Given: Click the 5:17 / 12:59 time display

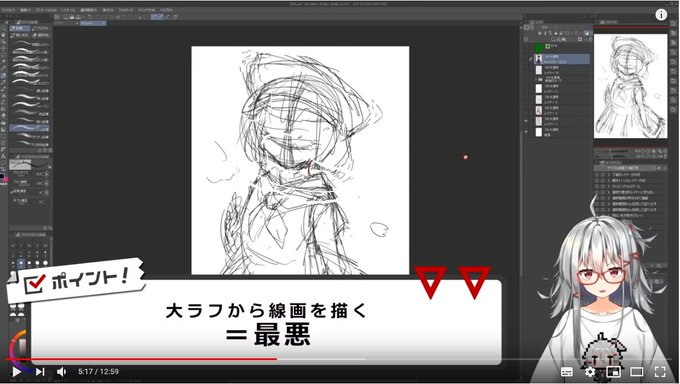Looking at the screenshot, I should 98,371.
